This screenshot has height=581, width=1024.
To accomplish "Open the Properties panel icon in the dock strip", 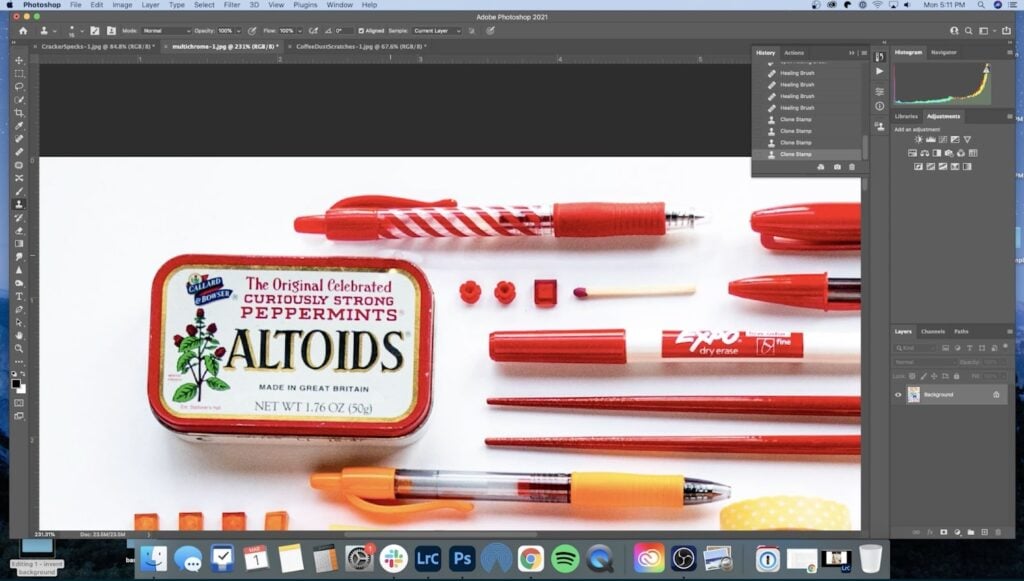I will tap(880, 91).
